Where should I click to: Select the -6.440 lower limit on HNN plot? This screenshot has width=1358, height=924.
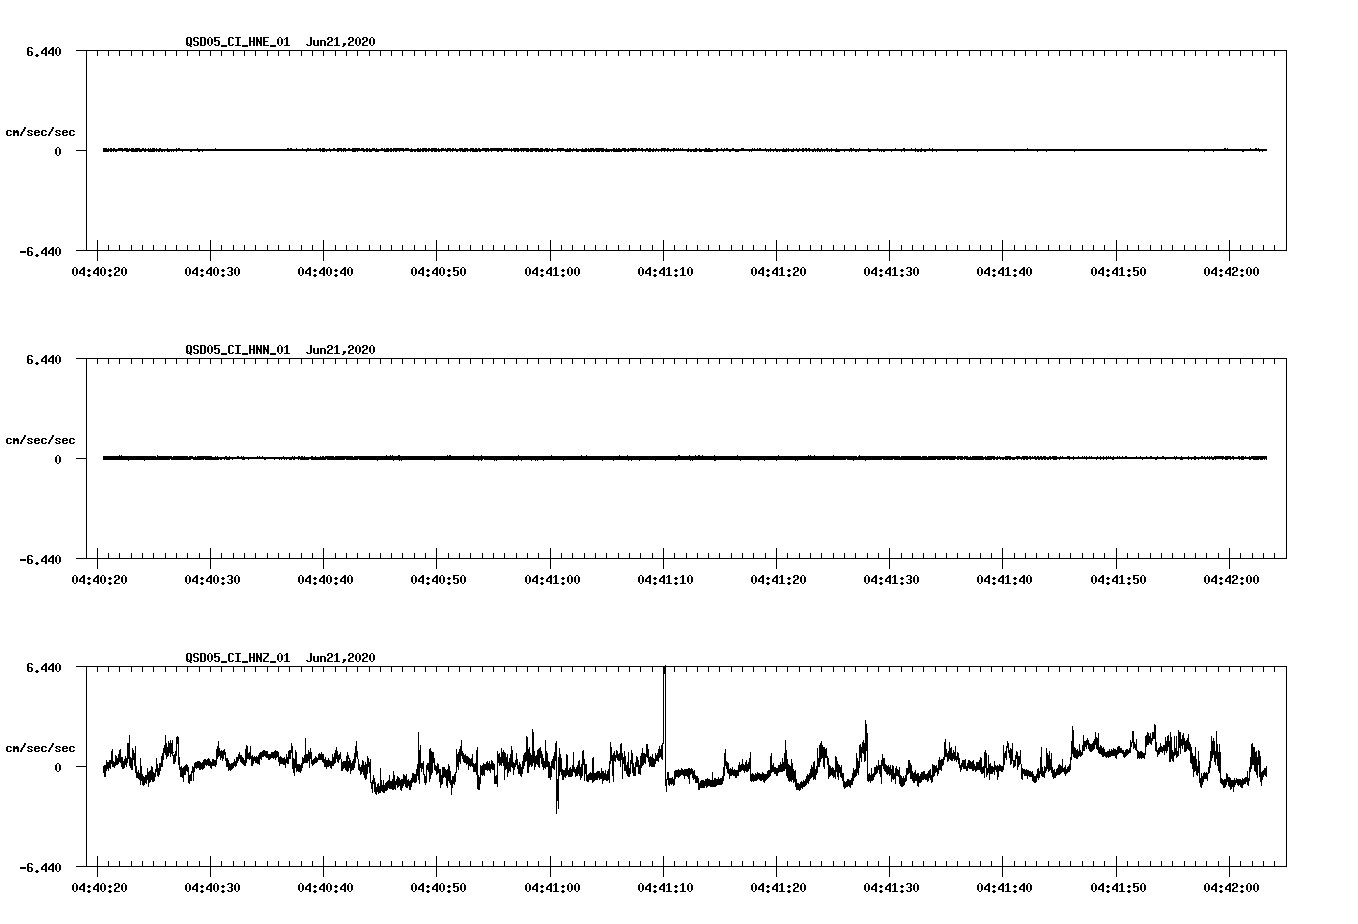(40, 560)
